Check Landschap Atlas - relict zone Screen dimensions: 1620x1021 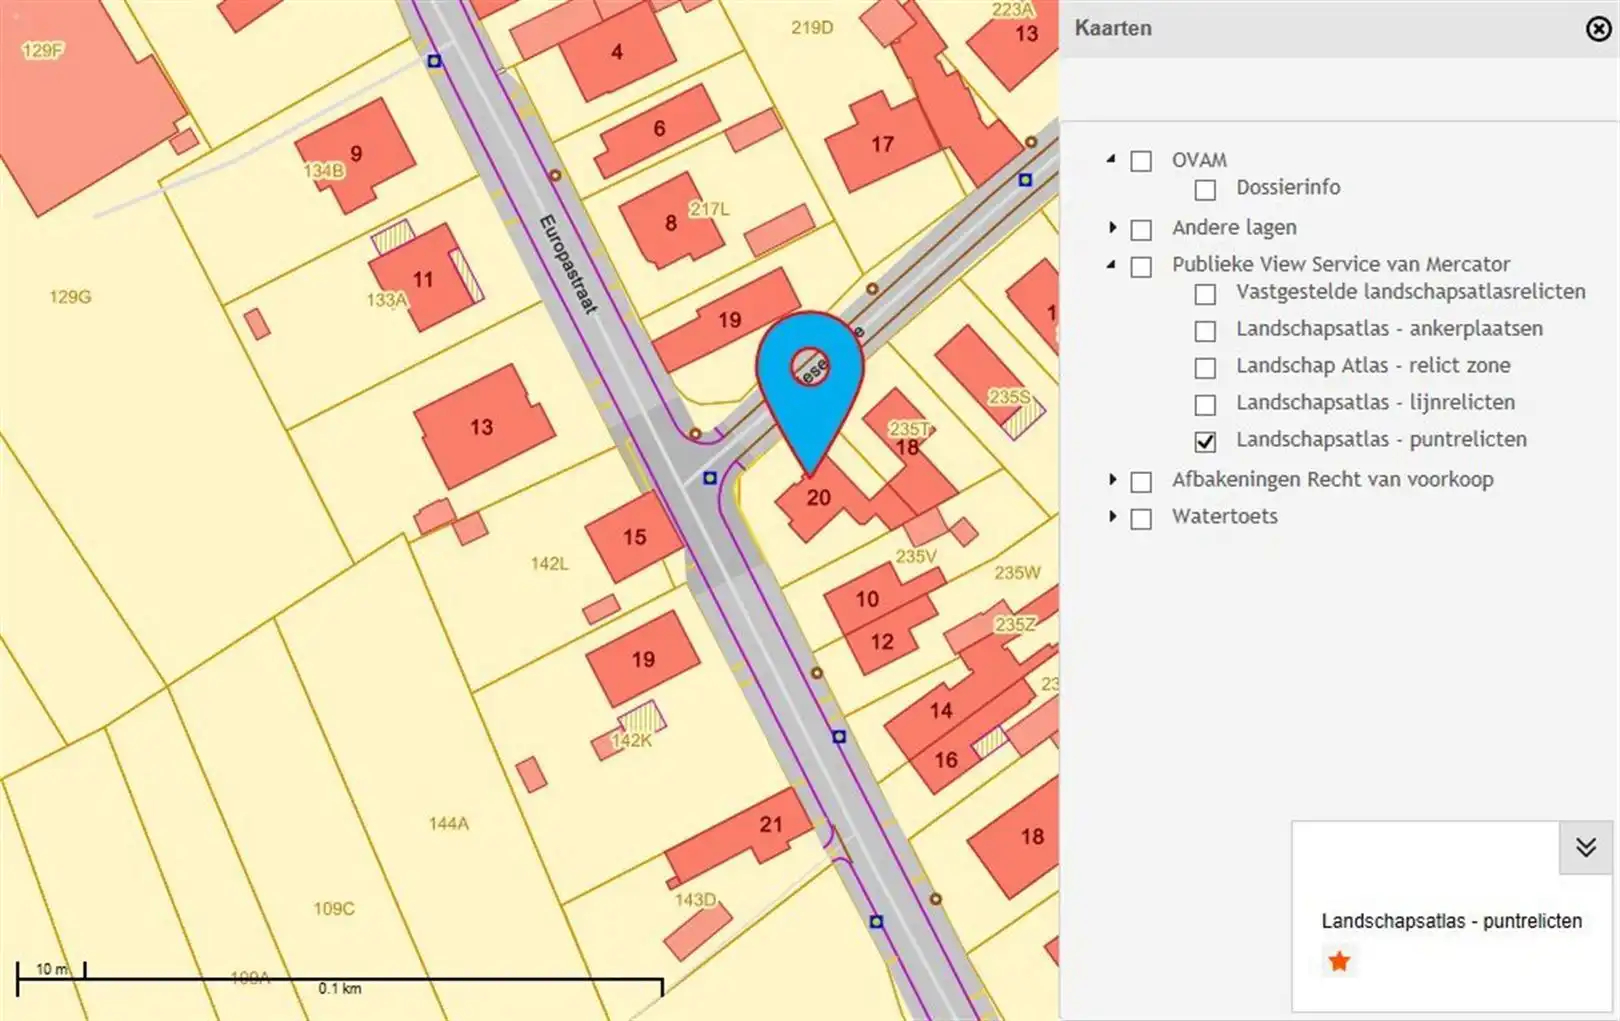click(x=1205, y=367)
